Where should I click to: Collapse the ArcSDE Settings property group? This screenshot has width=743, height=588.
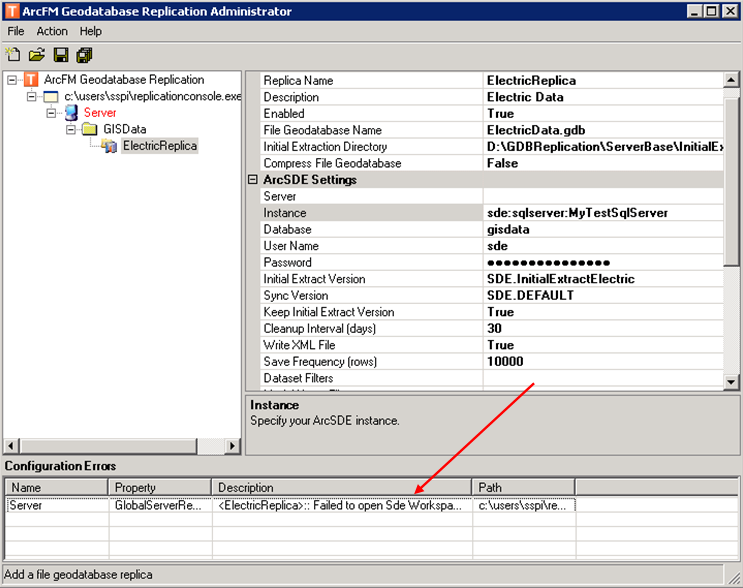(253, 180)
